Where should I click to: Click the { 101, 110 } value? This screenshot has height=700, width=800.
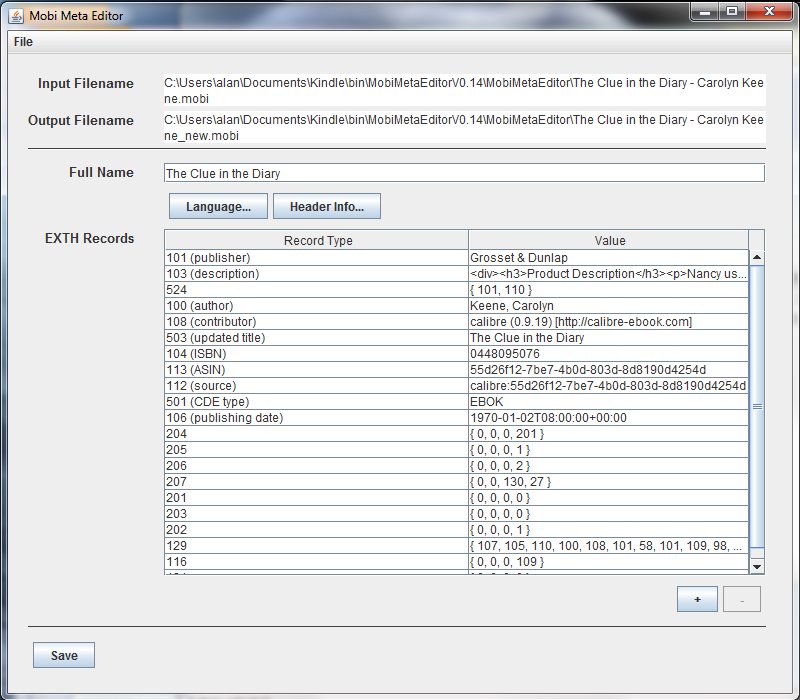click(609, 290)
